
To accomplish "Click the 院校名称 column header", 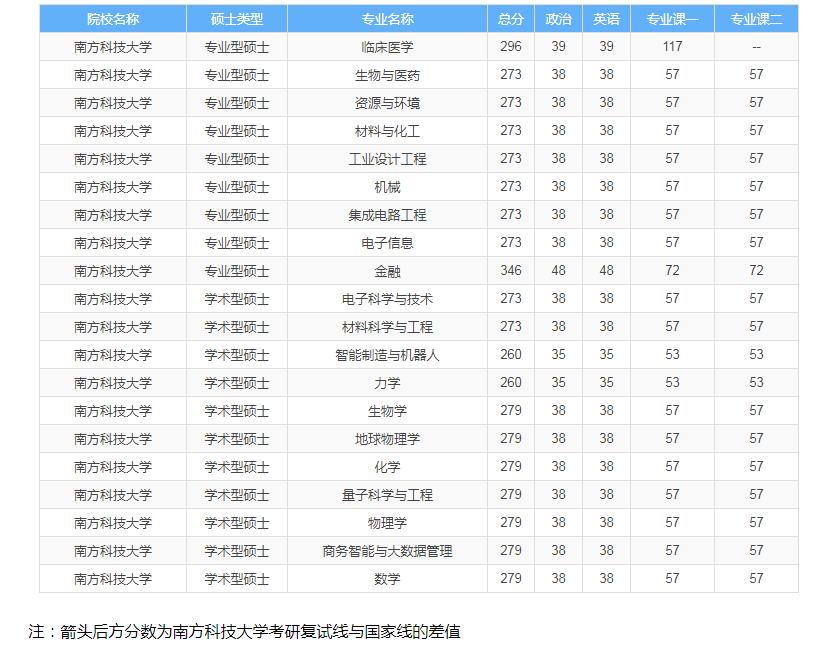I will click(113, 19).
